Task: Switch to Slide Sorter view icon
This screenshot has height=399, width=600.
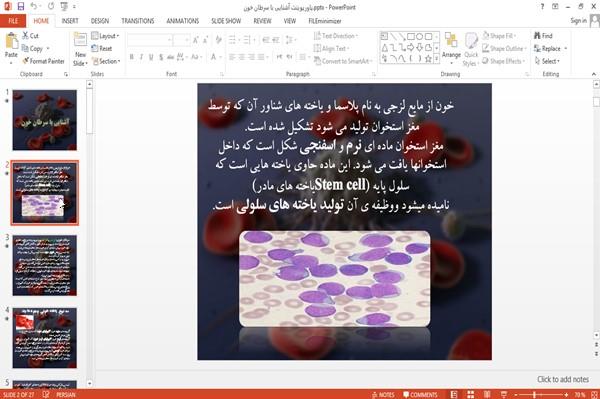Action: (470, 394)
